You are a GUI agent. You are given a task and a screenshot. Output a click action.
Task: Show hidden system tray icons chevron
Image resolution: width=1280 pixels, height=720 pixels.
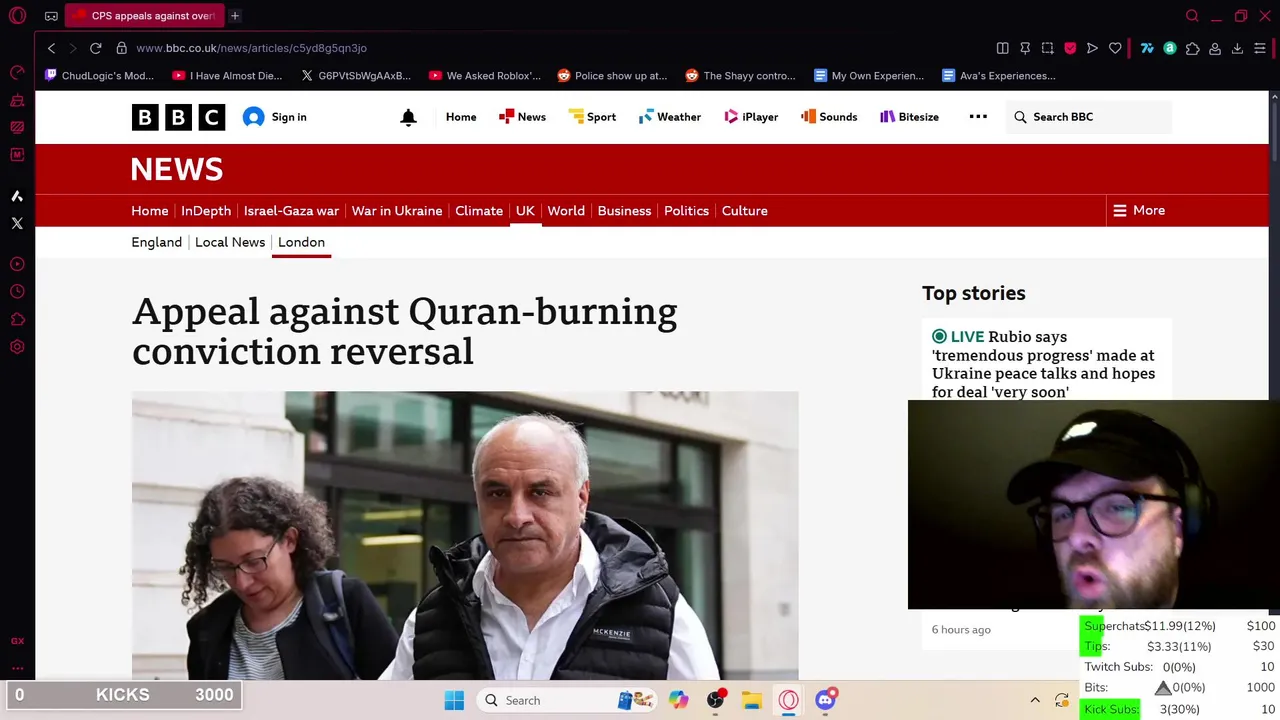pos(1035,700)
